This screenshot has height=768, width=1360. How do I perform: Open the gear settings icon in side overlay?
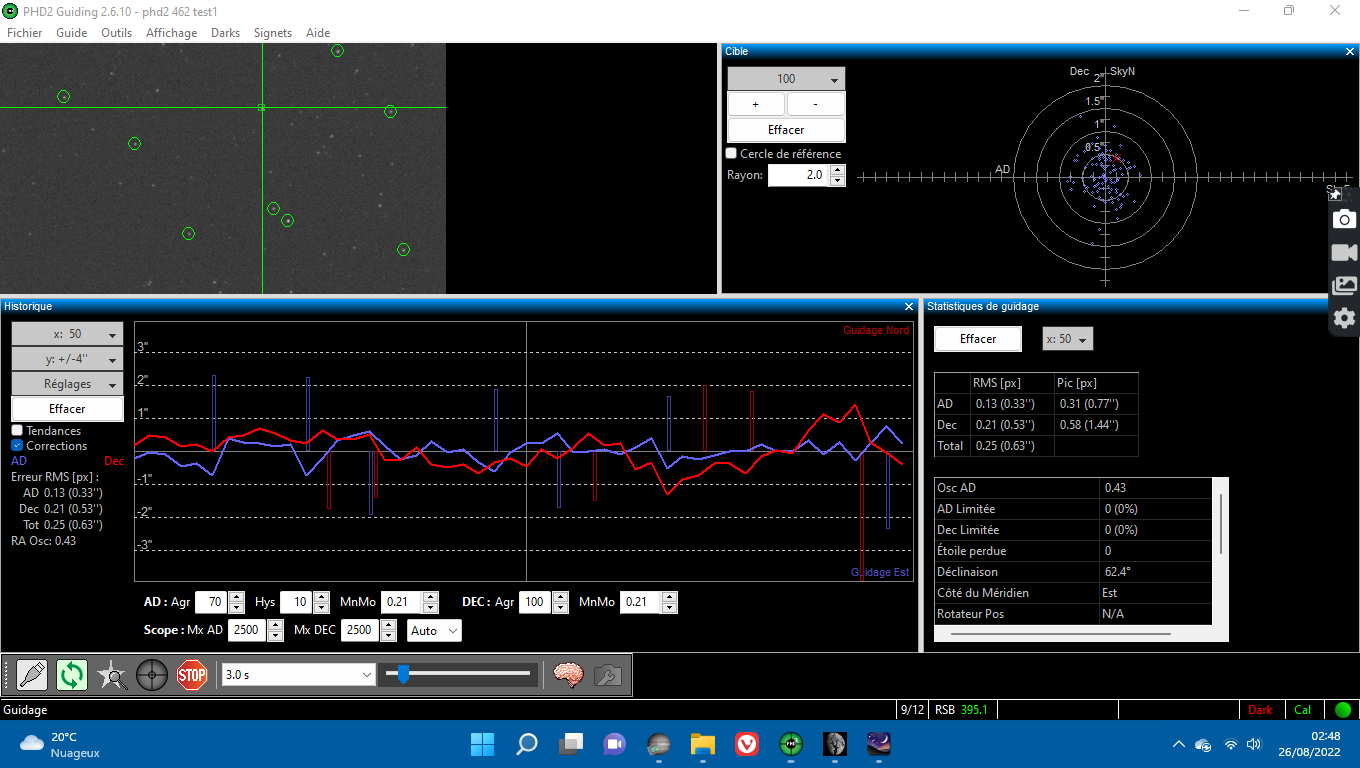[1345, 318]
